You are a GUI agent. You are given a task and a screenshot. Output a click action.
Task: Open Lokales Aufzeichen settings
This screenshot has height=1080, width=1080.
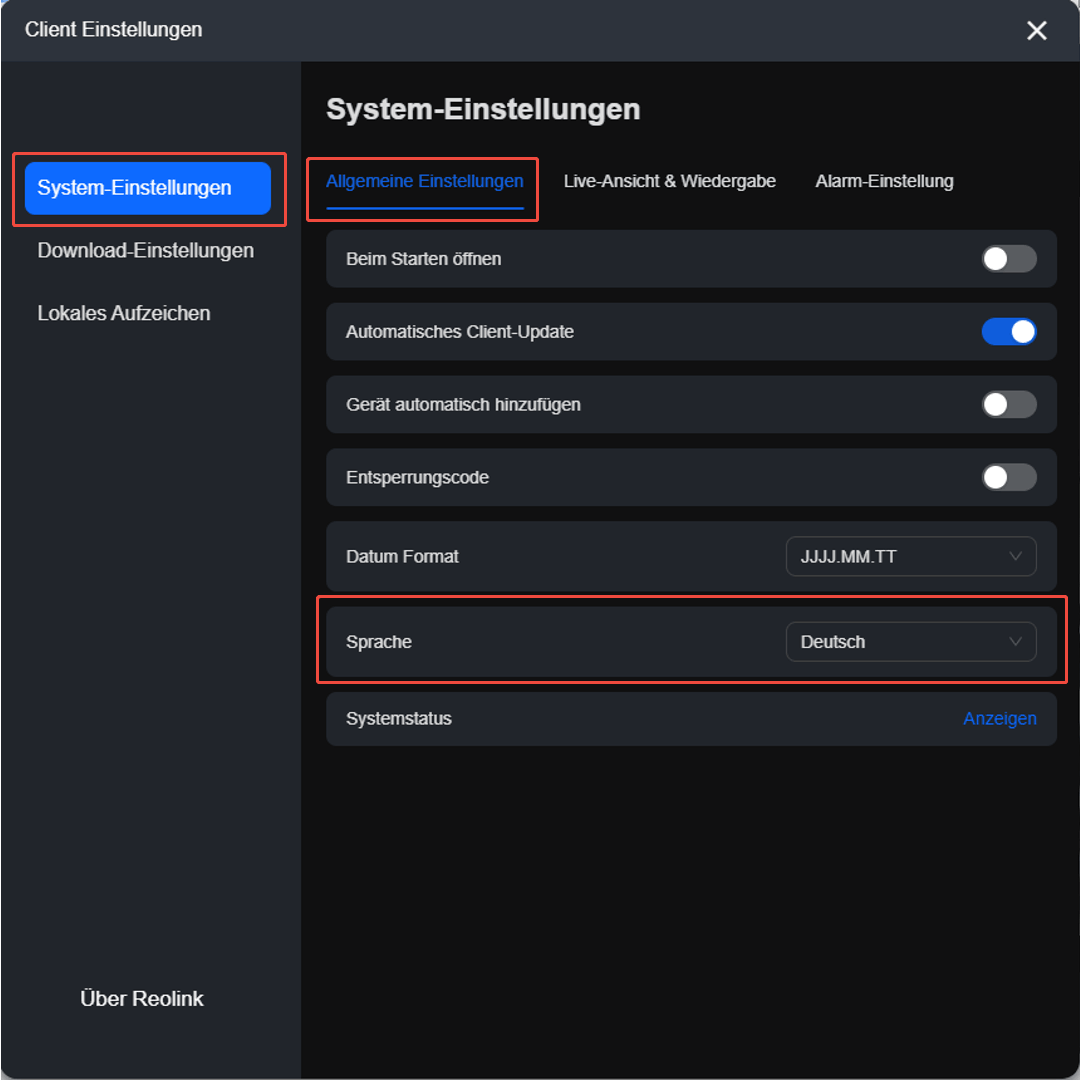[x=124, y=313]
